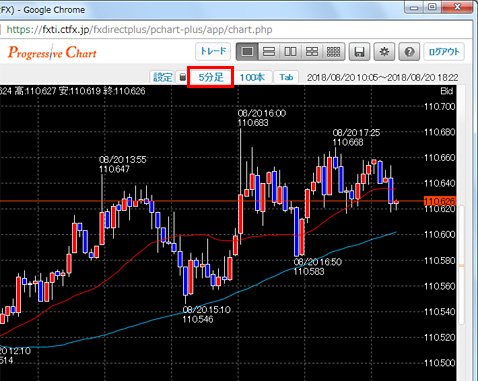Open the 100本 bar count selector
This screenshot has width=478, height=381.
click(252, 77)
